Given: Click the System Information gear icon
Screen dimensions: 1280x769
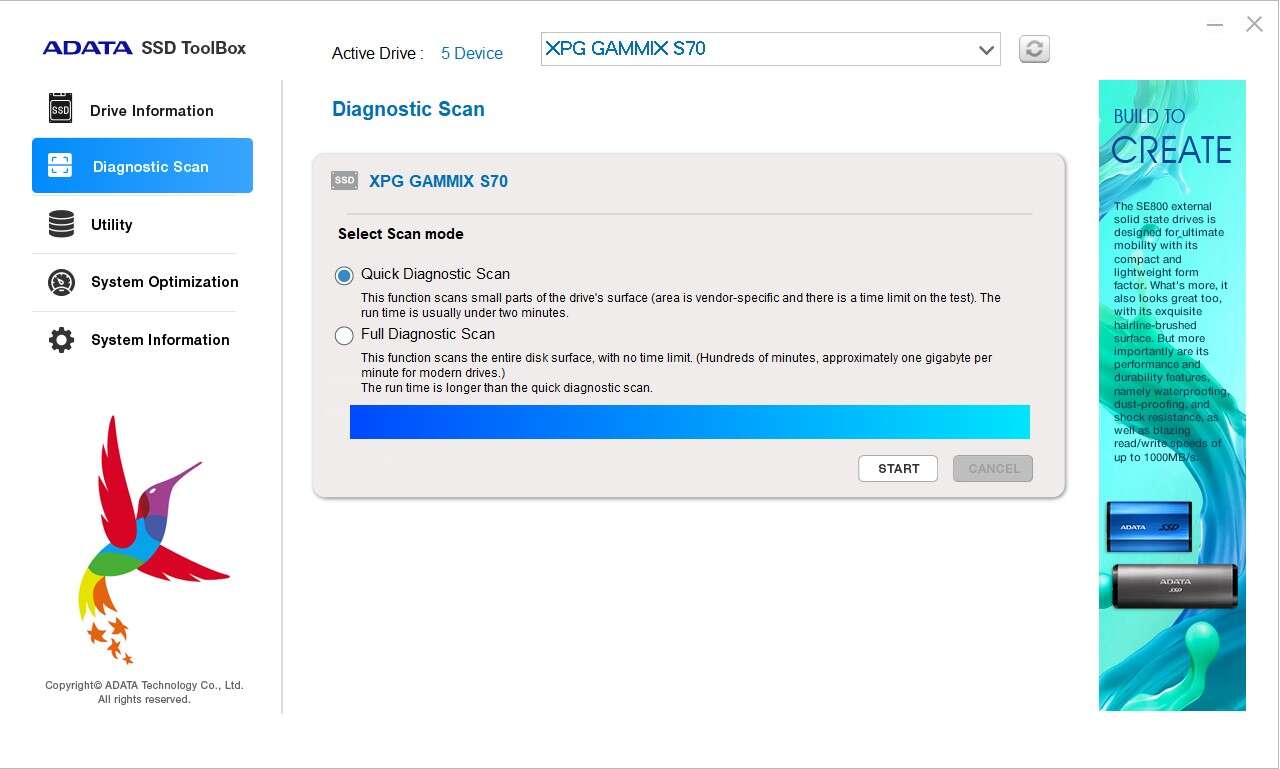Looking at the screenshot, I should tap(61, 340).
